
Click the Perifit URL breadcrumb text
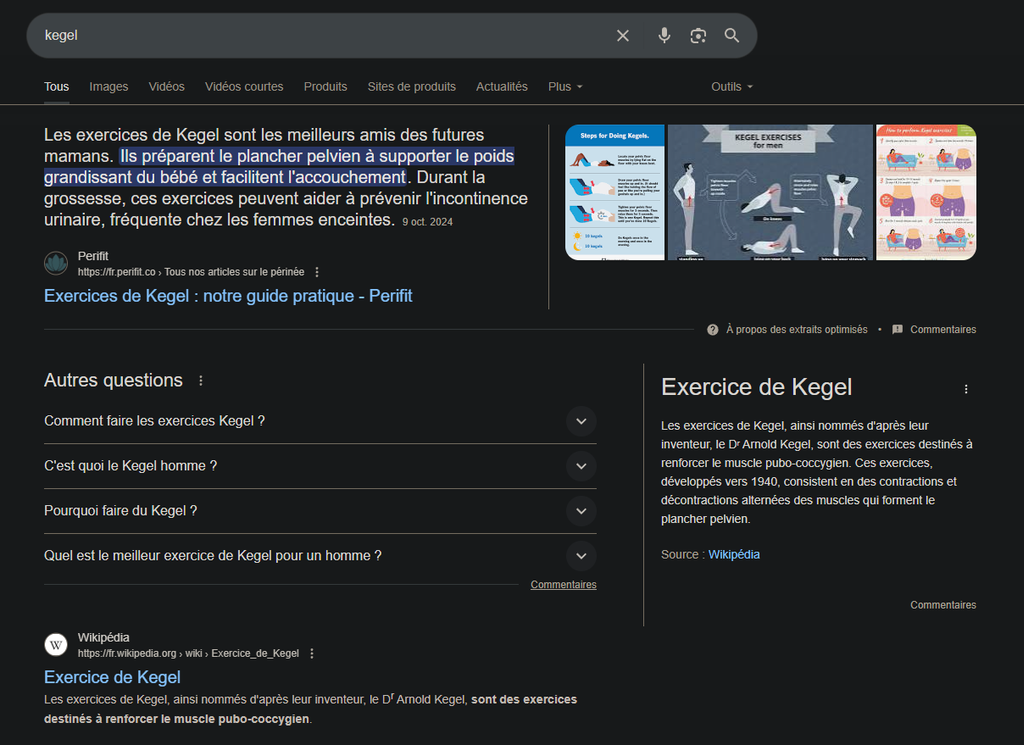tap(191, 272)
